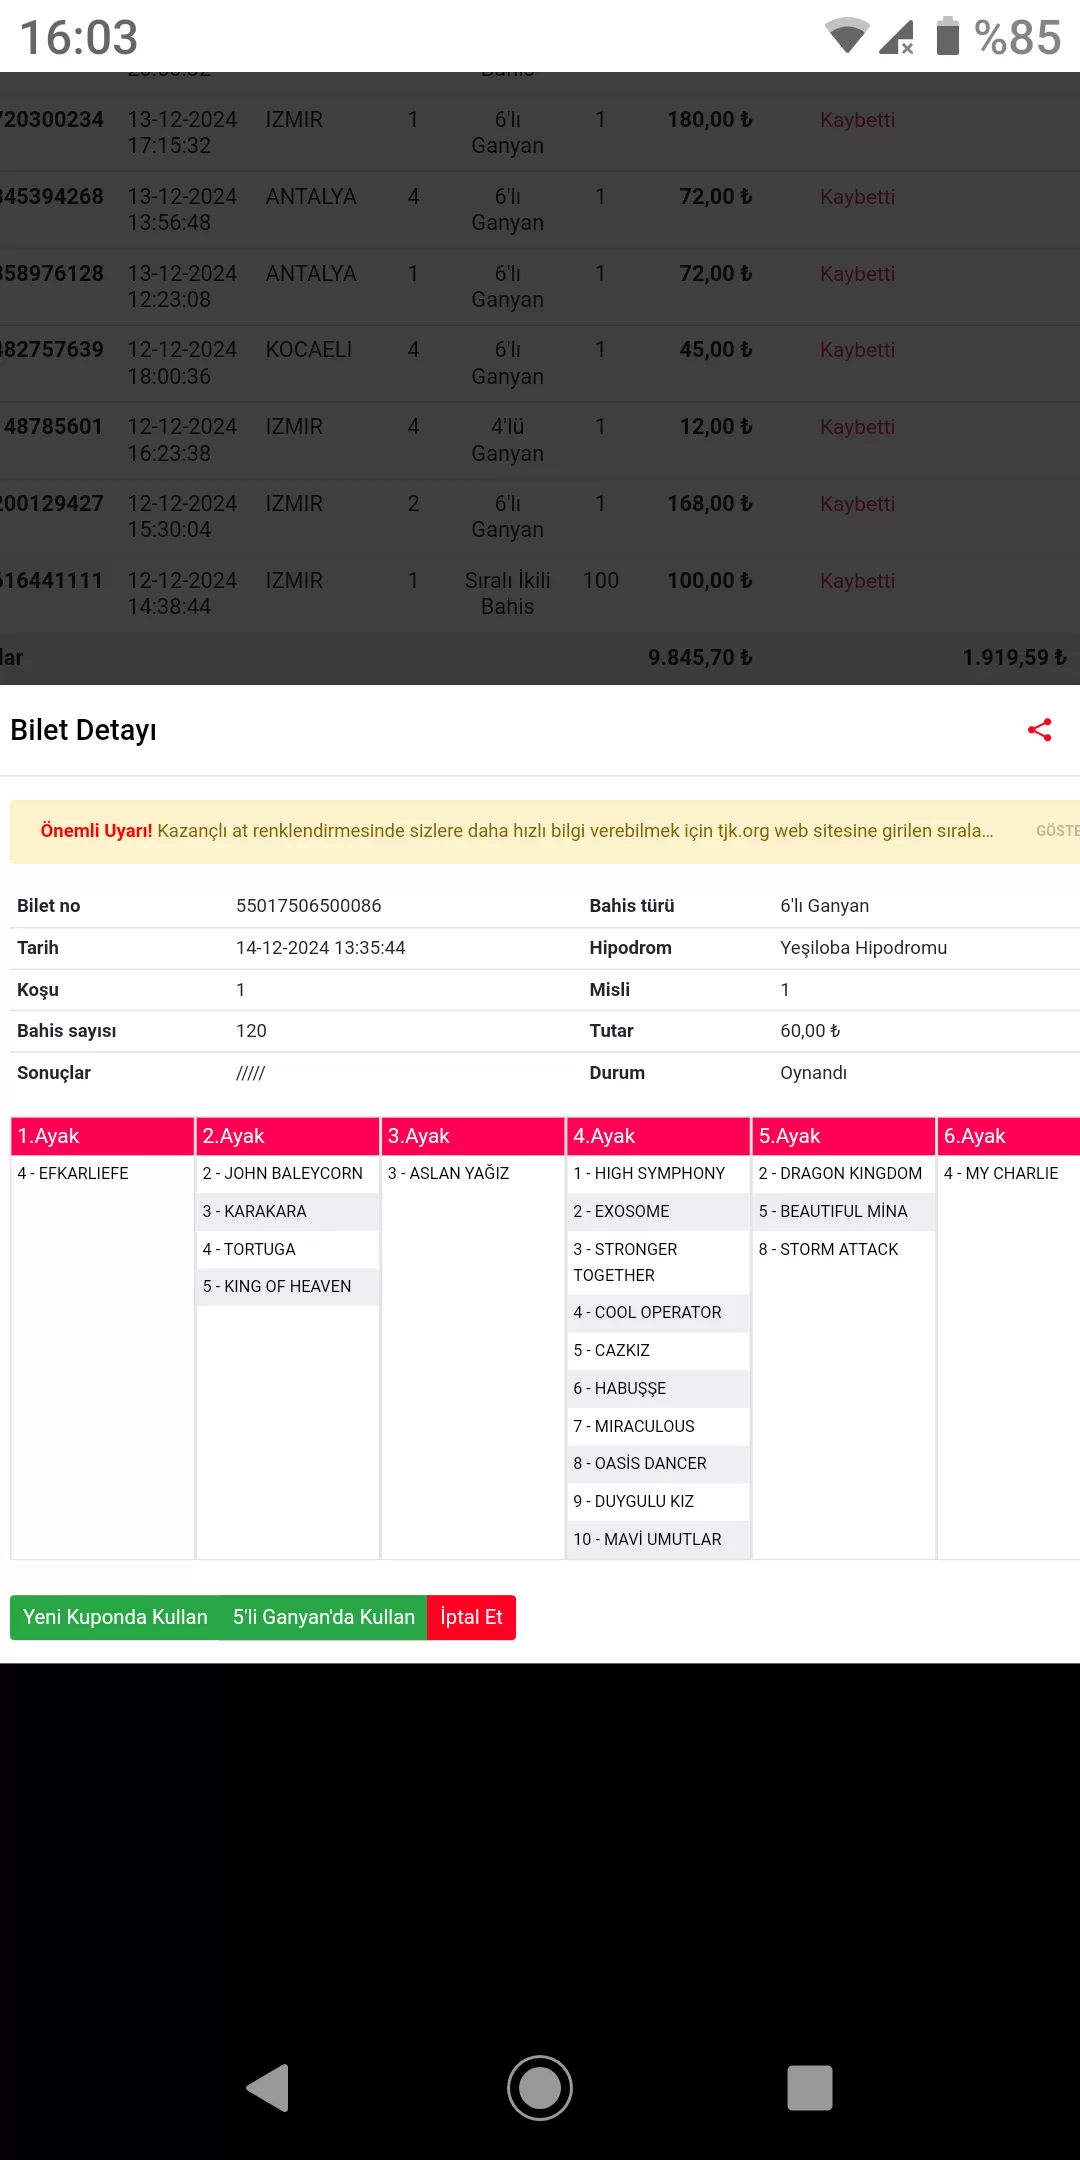Click Yeni Kuponda Kullan button

pyautogui.click(x=115, y=1617)
